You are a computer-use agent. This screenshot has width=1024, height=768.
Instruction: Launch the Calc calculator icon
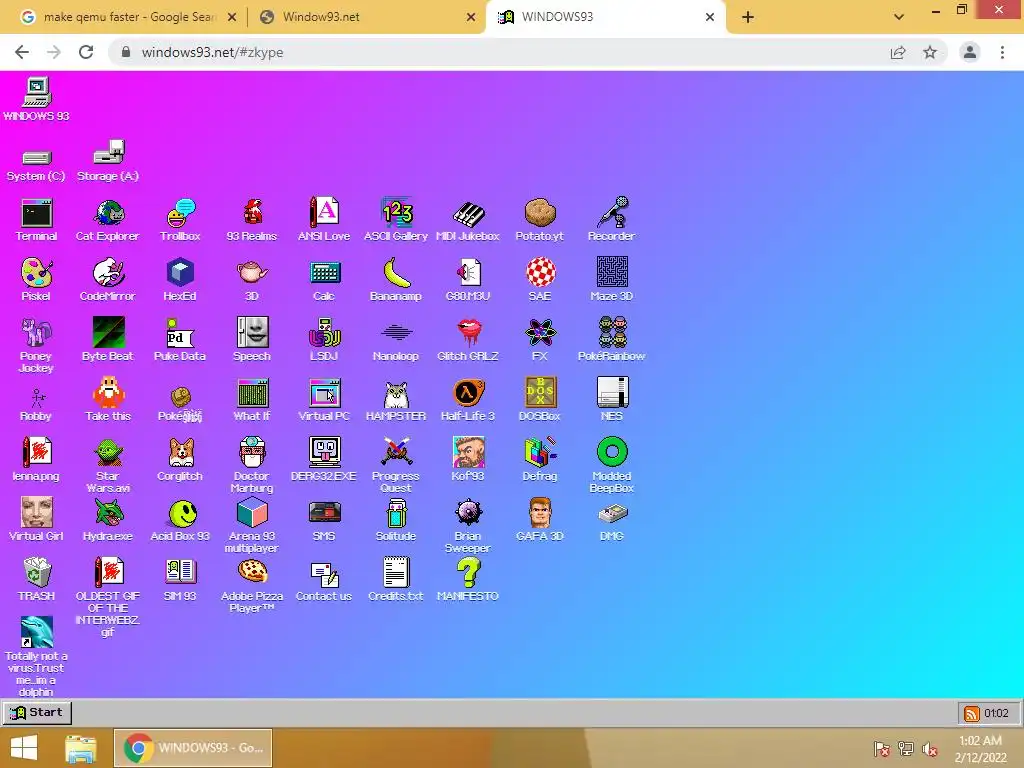point(324,280)
